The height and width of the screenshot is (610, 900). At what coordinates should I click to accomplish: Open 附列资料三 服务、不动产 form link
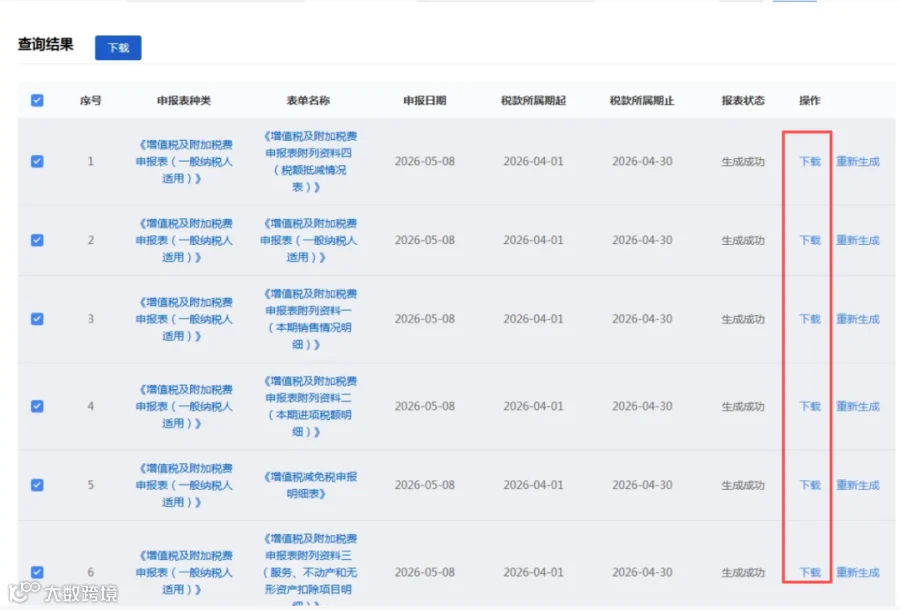309,570
